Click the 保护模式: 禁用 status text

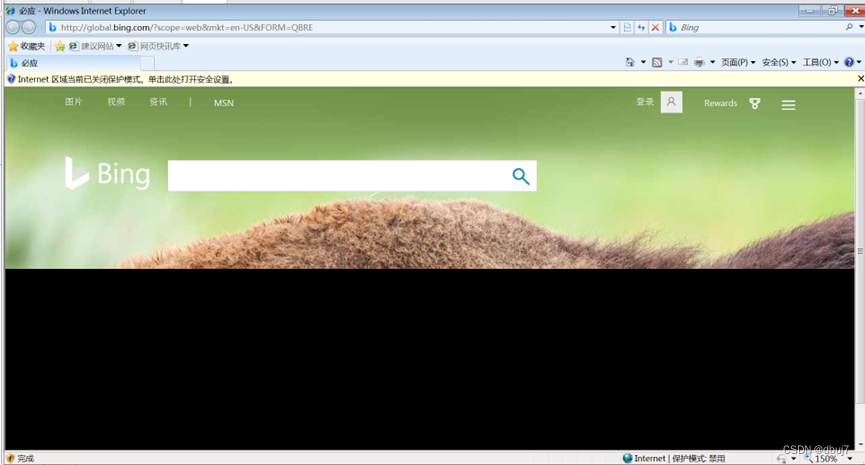[x=698, y=458]
